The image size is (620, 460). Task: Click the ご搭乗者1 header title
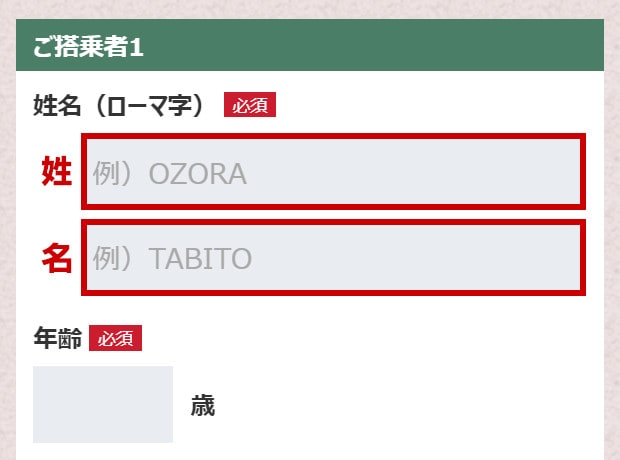(x=89, y=46)
